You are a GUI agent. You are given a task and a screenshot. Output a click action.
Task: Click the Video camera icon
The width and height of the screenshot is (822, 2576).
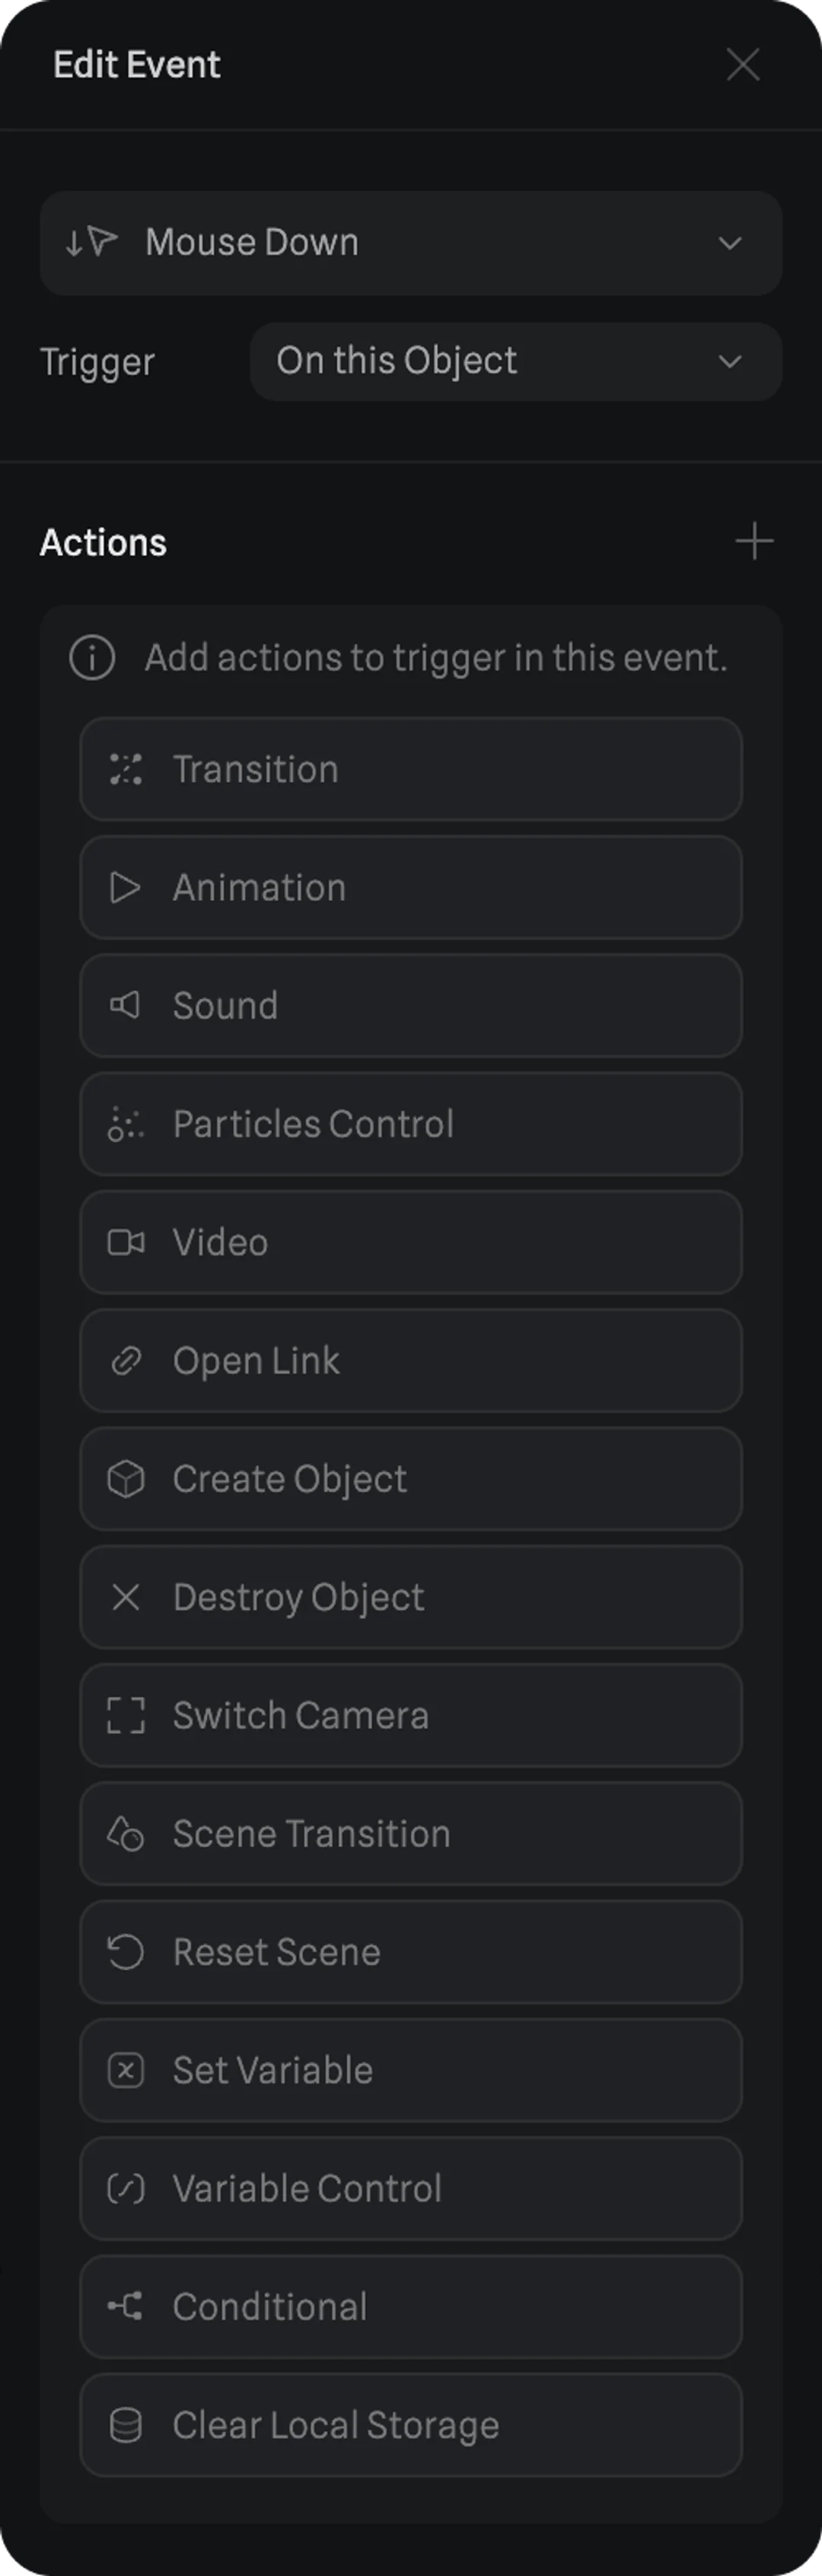126,1242
